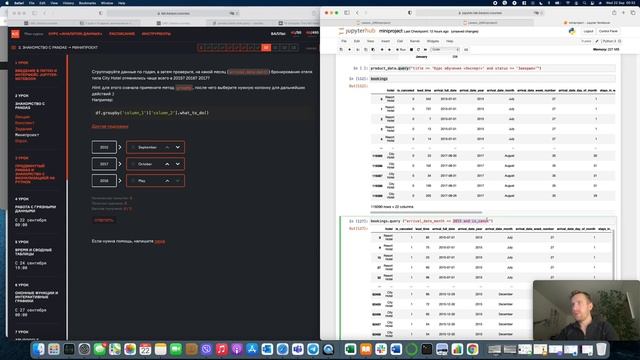
Task: Restart the kernel with the circular arrow
Action: coord(418,49)
